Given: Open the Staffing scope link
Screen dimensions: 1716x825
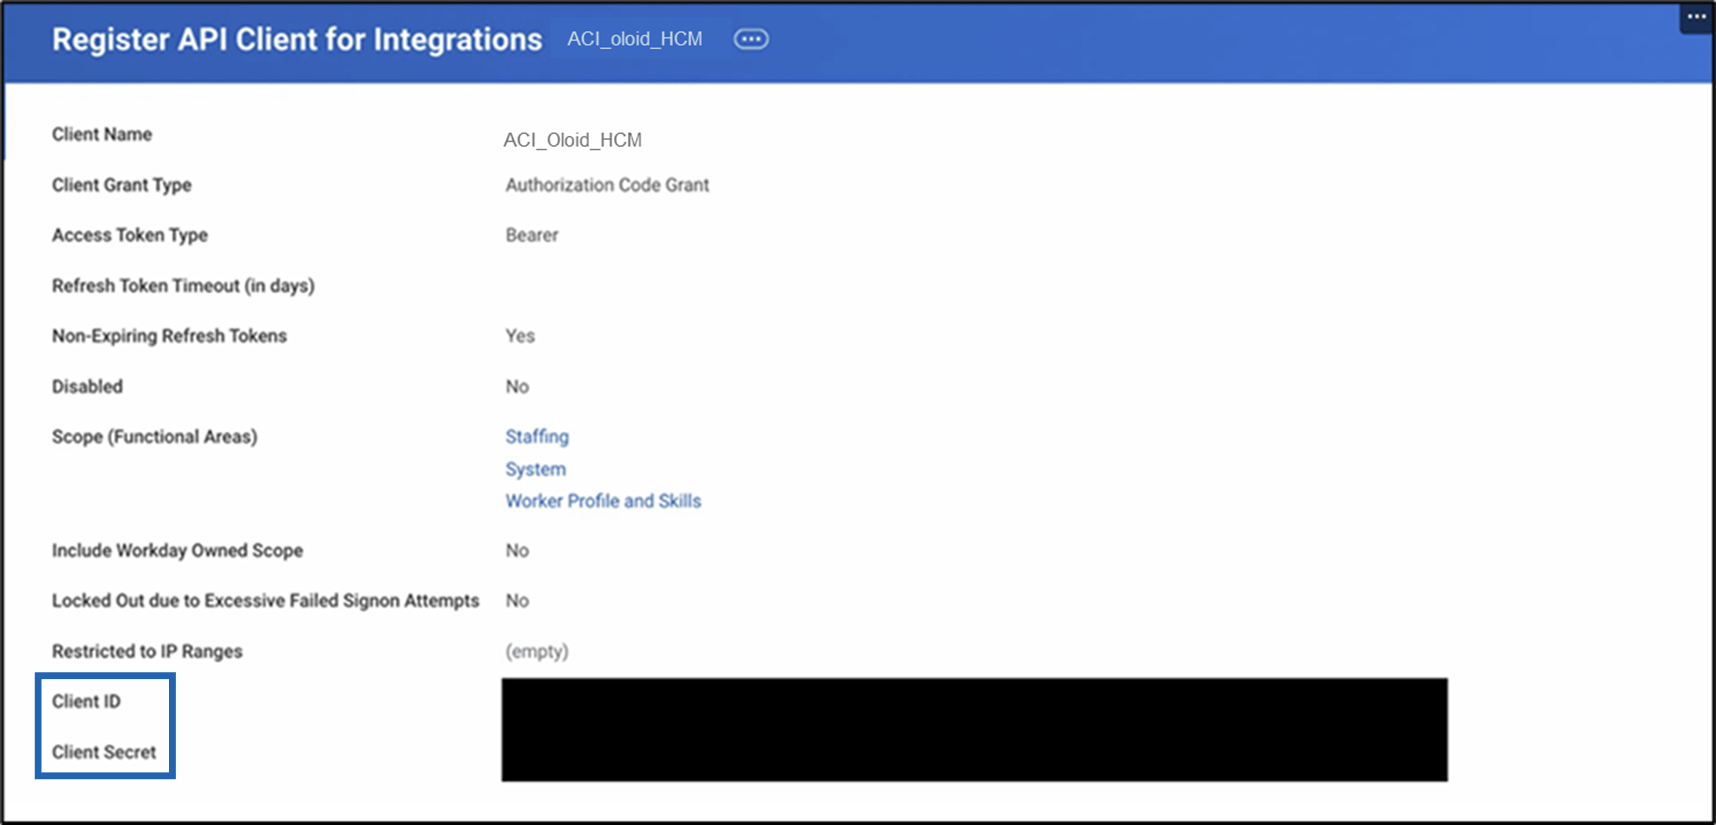Looking at the screenshot, I should pyautogui.click(x=537, y=437).
